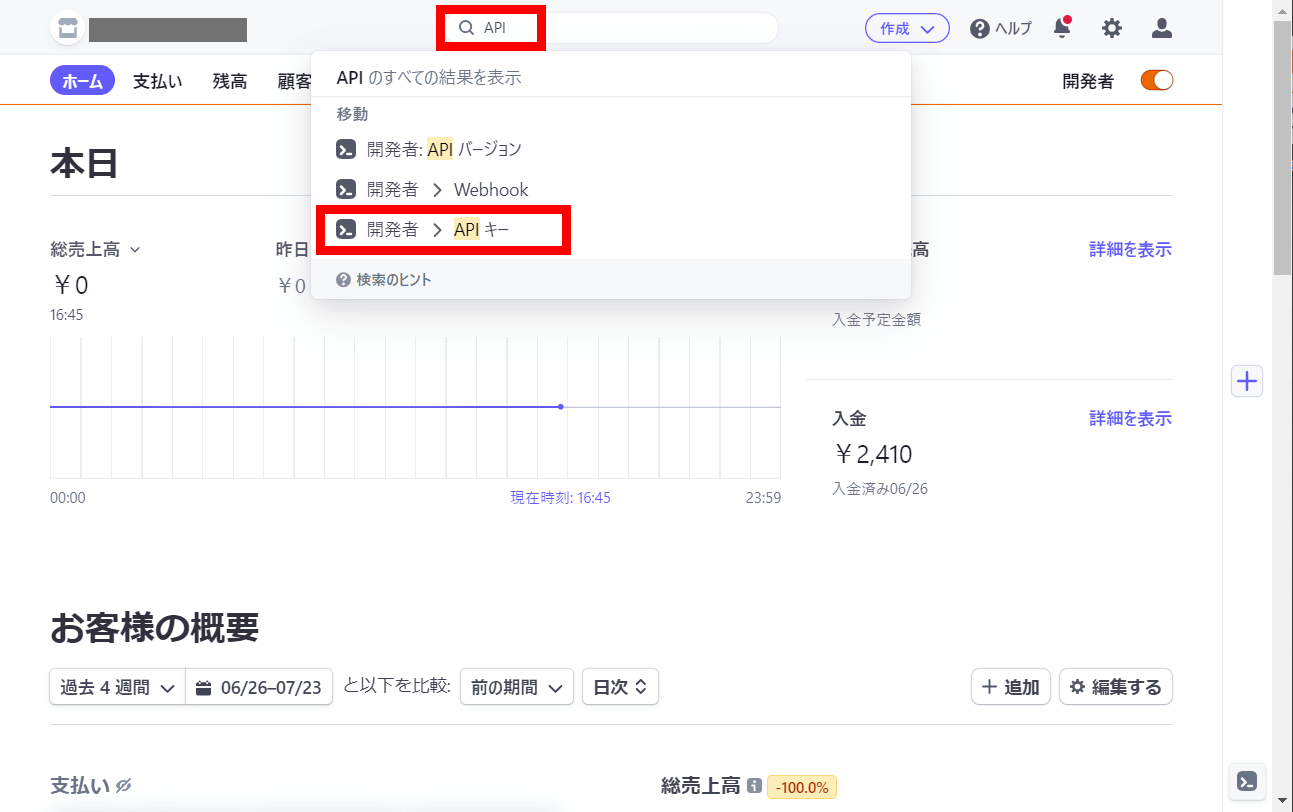Click the top 詳細を表示 link
Screen dimensions: 1293x812
pos(1130,249)
